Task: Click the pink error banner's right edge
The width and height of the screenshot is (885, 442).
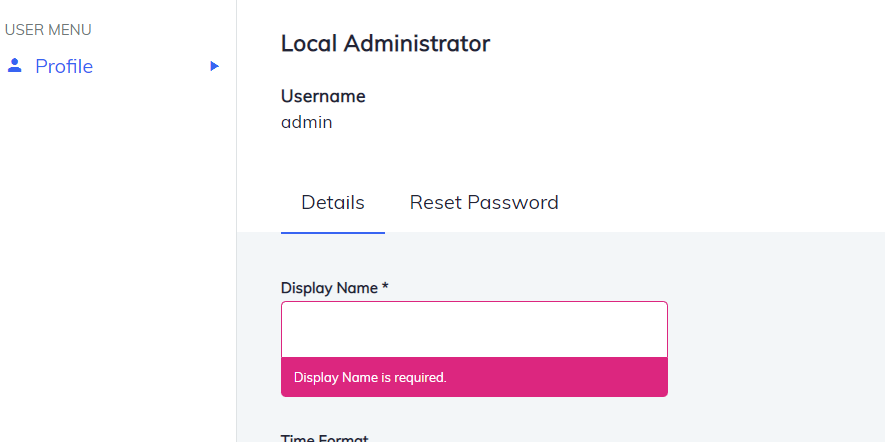Action: 662,378
